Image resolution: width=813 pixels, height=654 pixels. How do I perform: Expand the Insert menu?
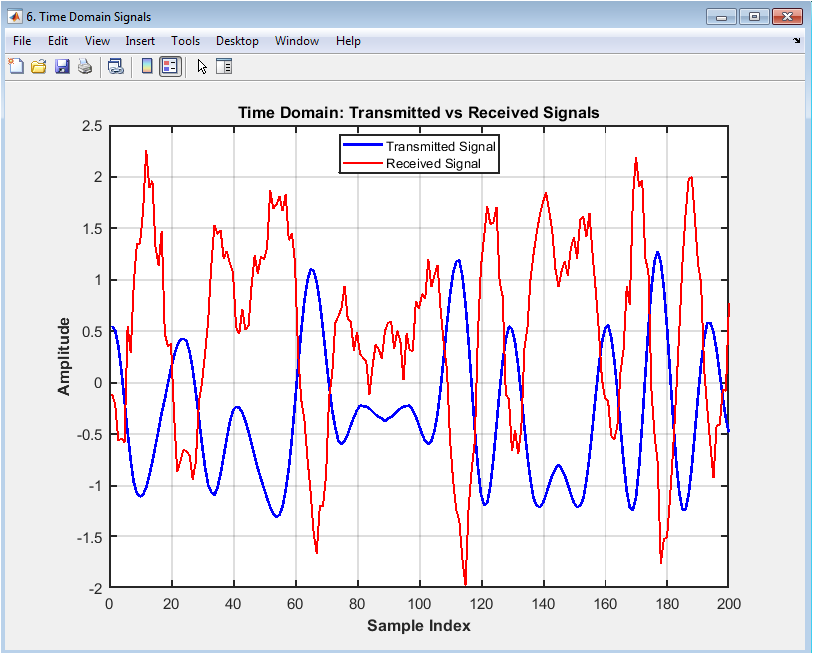tap(140, 41)
